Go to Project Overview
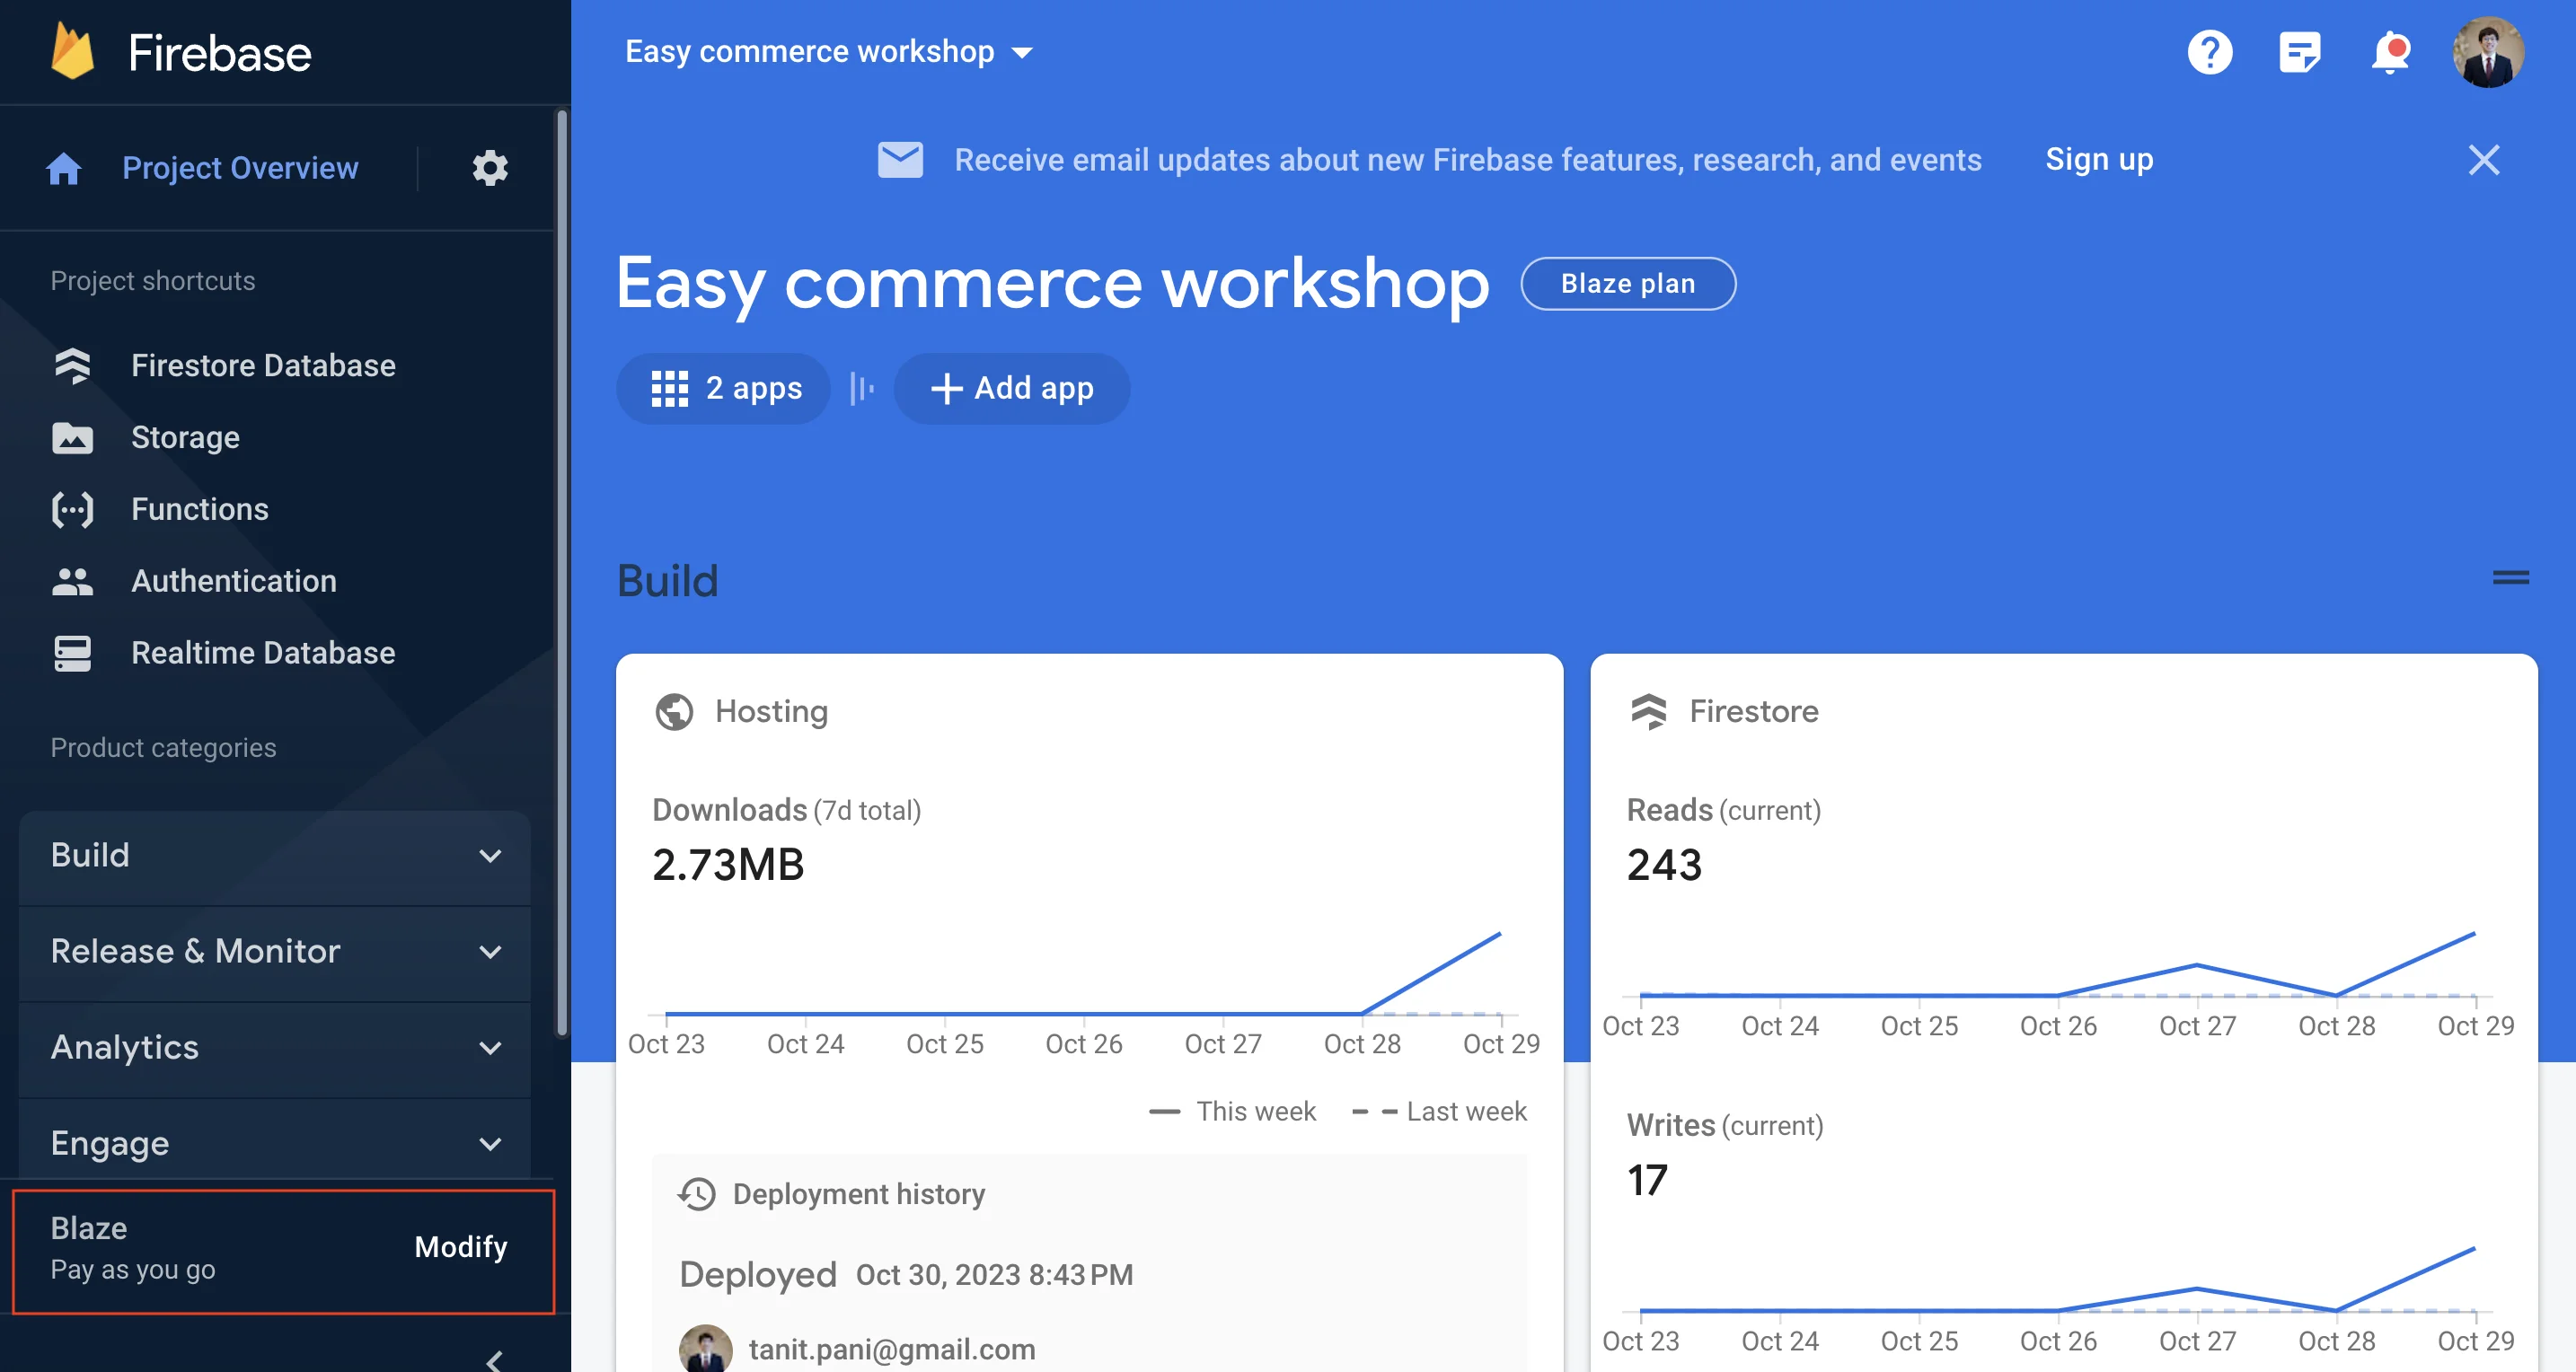The image size is (2576, 1372). [x=240, y=168]
